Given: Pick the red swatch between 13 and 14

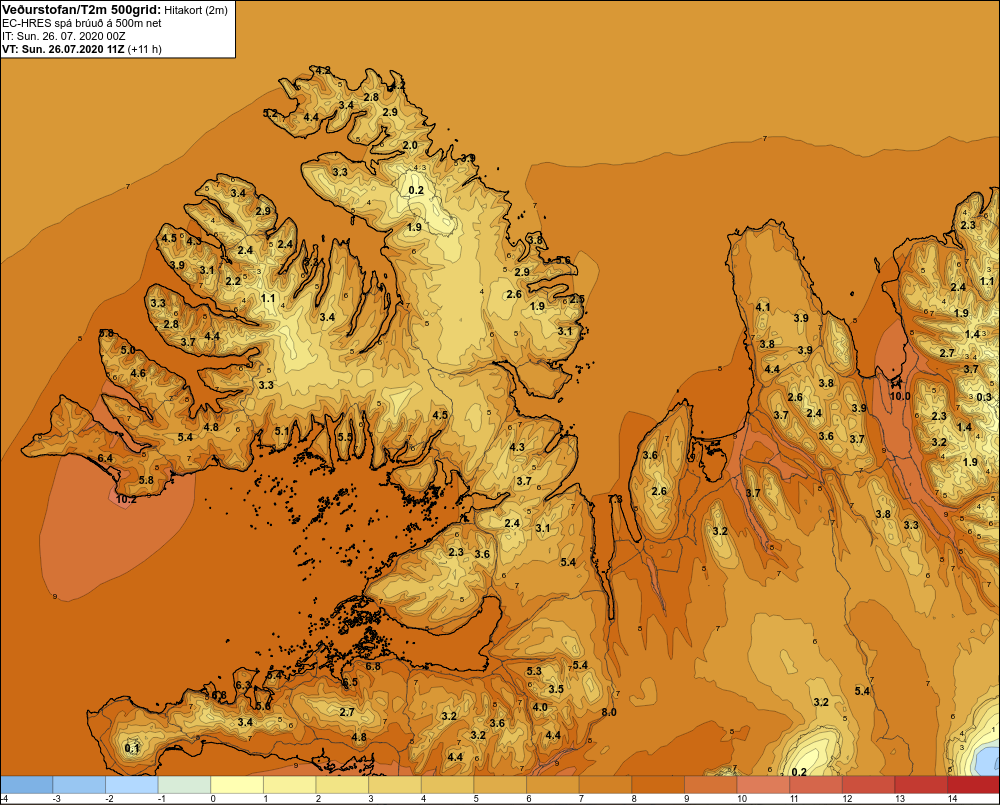Looking at the screenshot, I should coord(921,785).
